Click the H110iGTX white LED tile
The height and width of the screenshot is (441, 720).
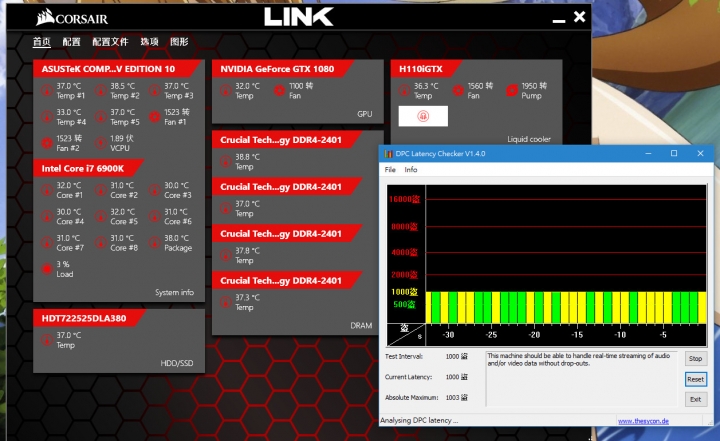coord(423,116)
